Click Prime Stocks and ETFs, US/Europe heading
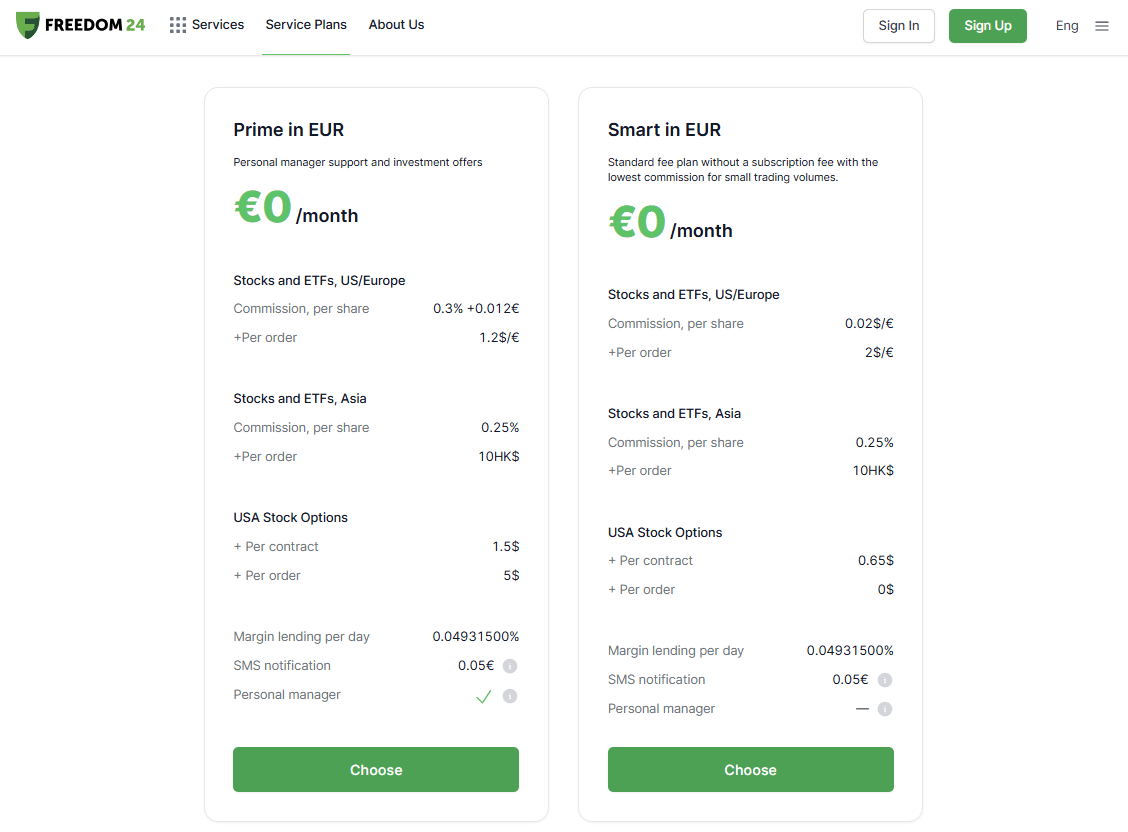The image size is (1128, 832). (x=319, y=280)
